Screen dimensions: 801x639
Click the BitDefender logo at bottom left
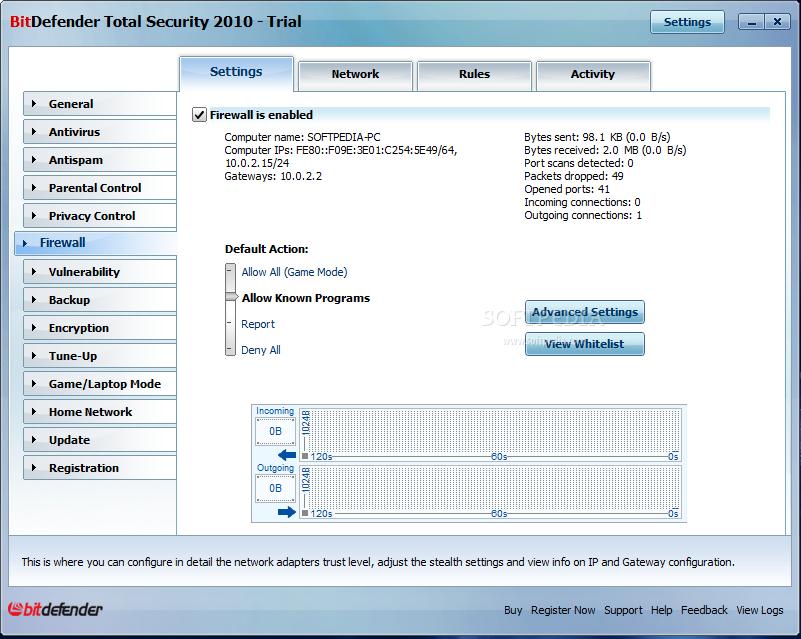coord(56,609)
